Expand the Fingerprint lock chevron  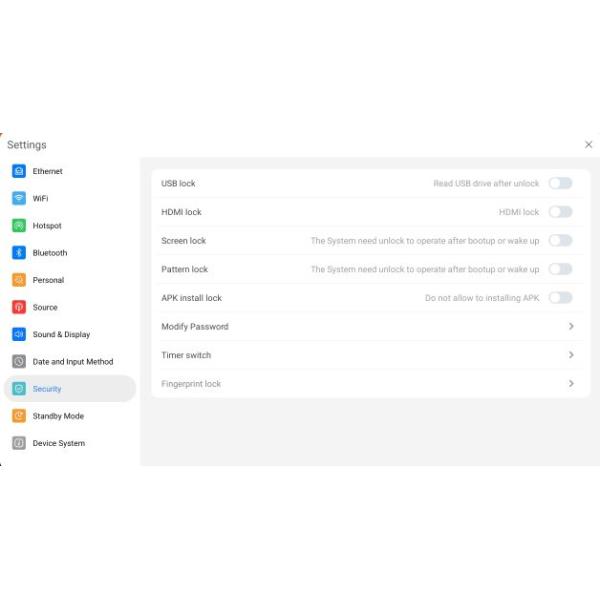[571, 383]
